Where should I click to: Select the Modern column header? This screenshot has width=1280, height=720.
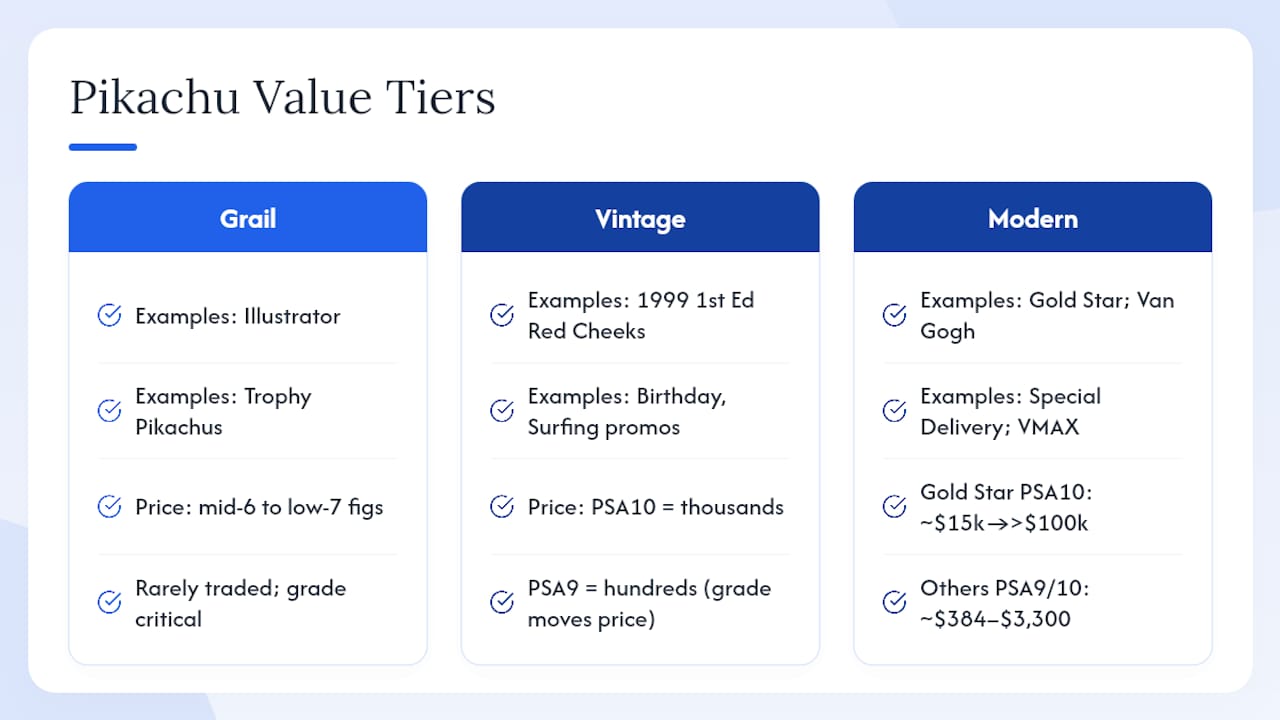pyautogui.click(x=1033, y=217)
